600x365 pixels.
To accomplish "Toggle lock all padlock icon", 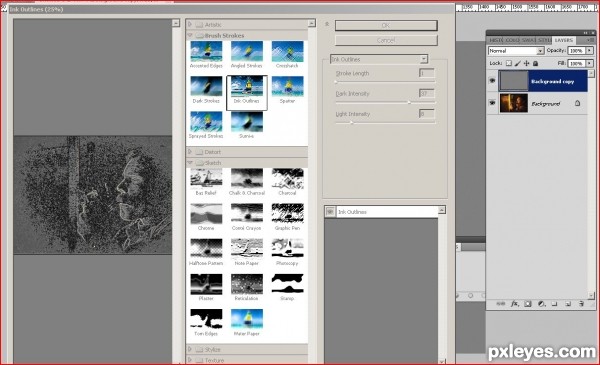I will click(535, 64).
